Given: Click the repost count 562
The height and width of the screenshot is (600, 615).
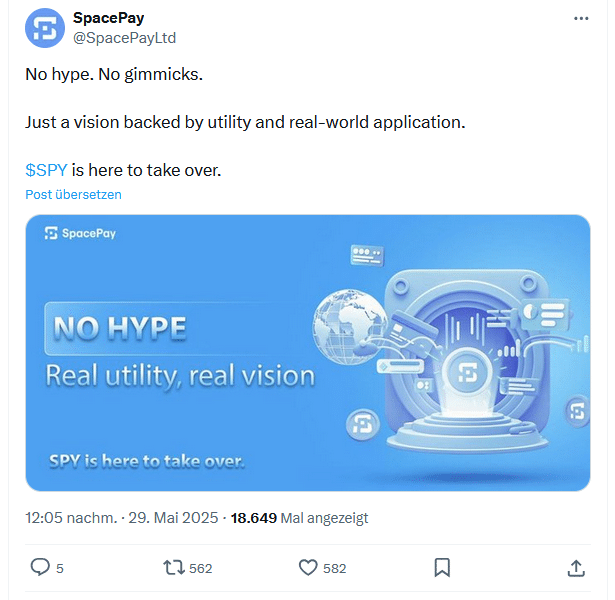Looking at the screenshot, I should [201, 568].
